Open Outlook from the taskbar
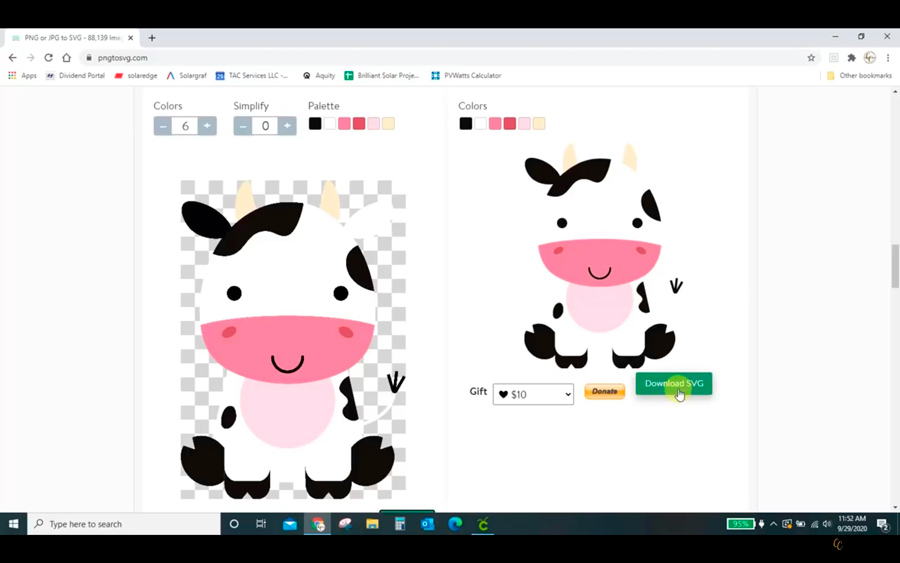 click(428, 523)
